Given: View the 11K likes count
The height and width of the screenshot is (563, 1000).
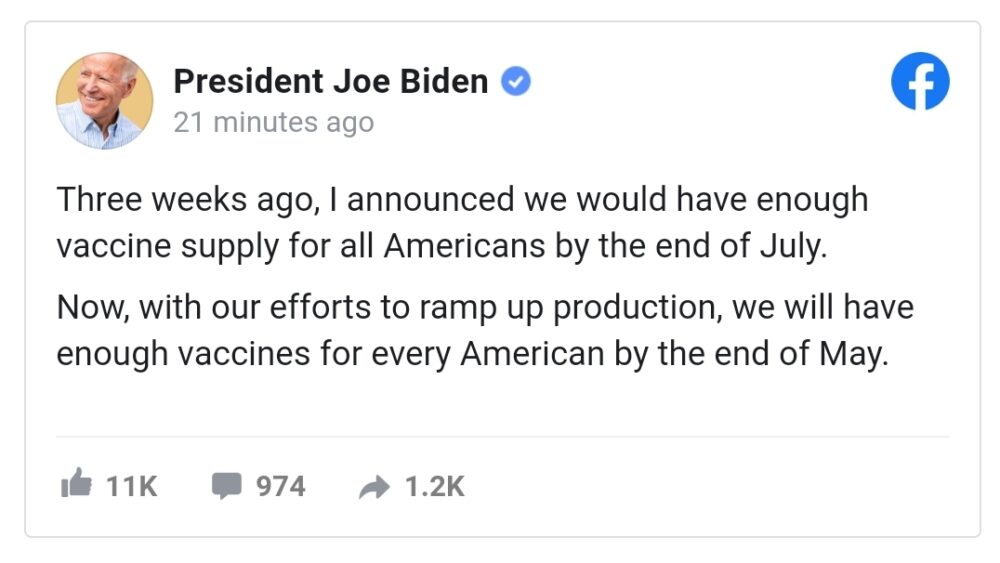Looking at the screenshot, I should pyautogui.click(x=131, y=486).
